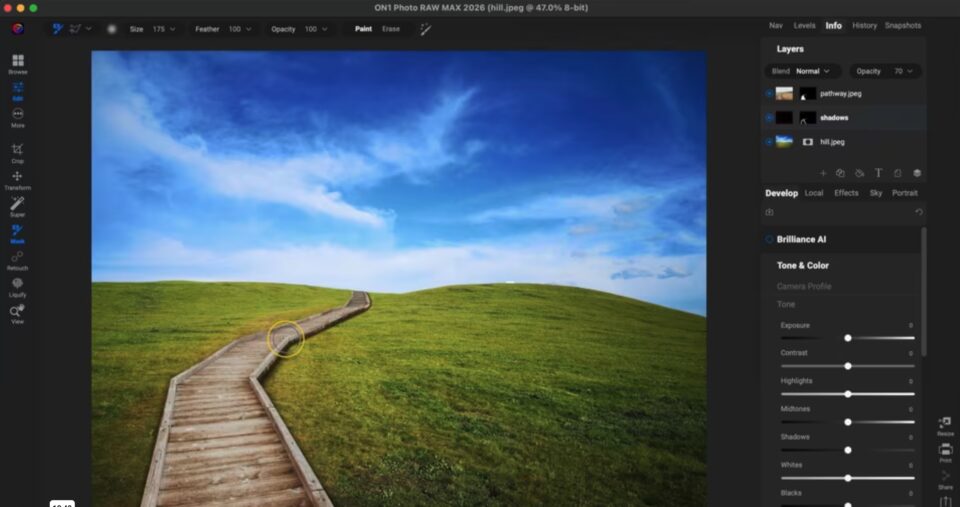Open the brush Opacity 100 dropdown
960x507 pixels.
click(316, 29)
